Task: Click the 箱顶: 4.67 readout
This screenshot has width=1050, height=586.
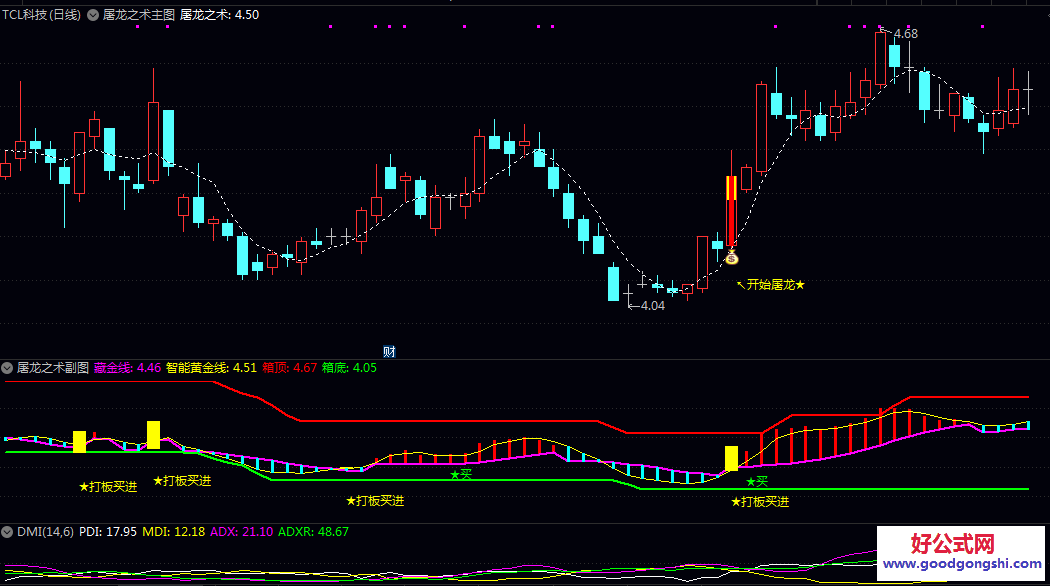Action: [289, 368]
